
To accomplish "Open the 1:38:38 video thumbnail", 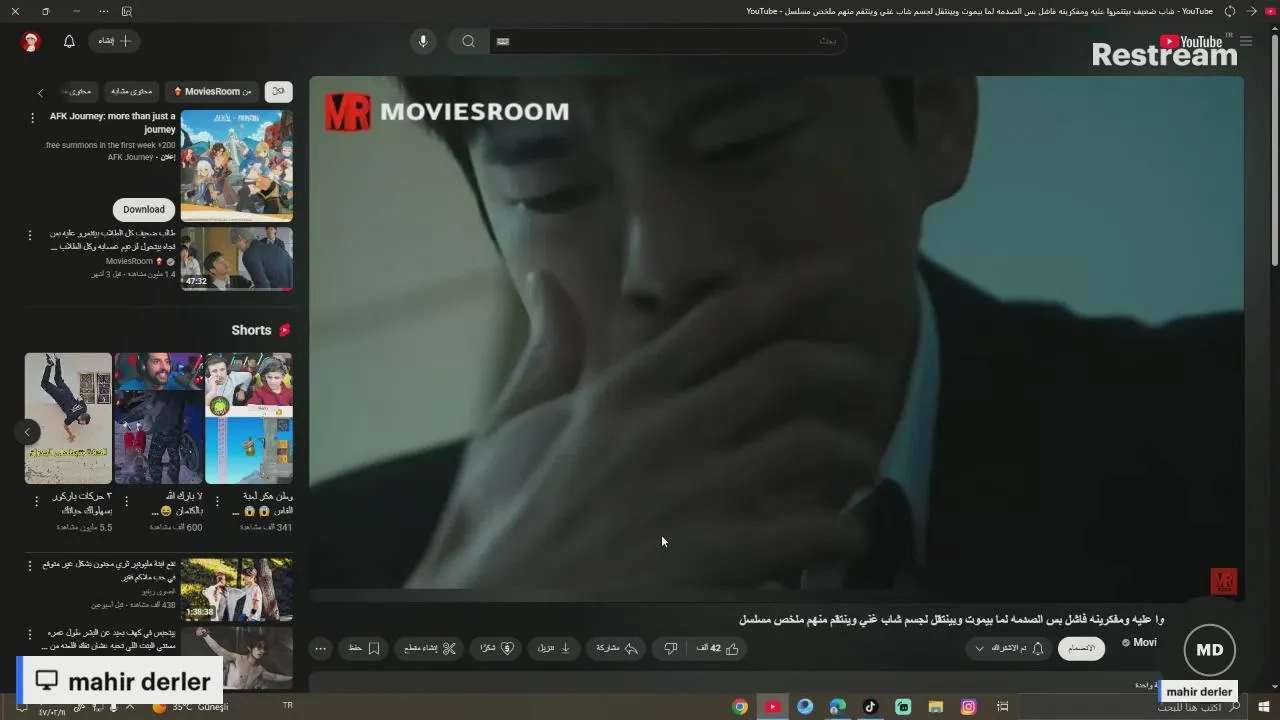I will [x=236, y=589].
